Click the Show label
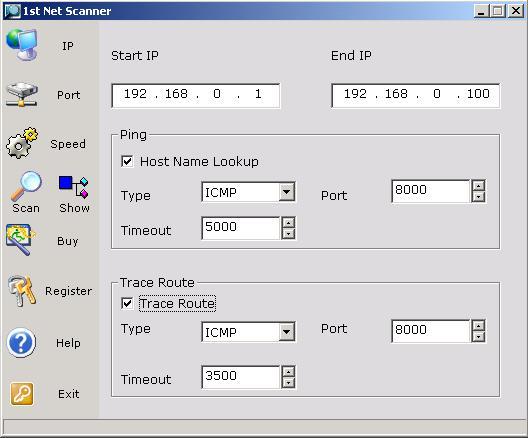Image resolution: width=528 pixels, height=438 pixels. point(74,208)
